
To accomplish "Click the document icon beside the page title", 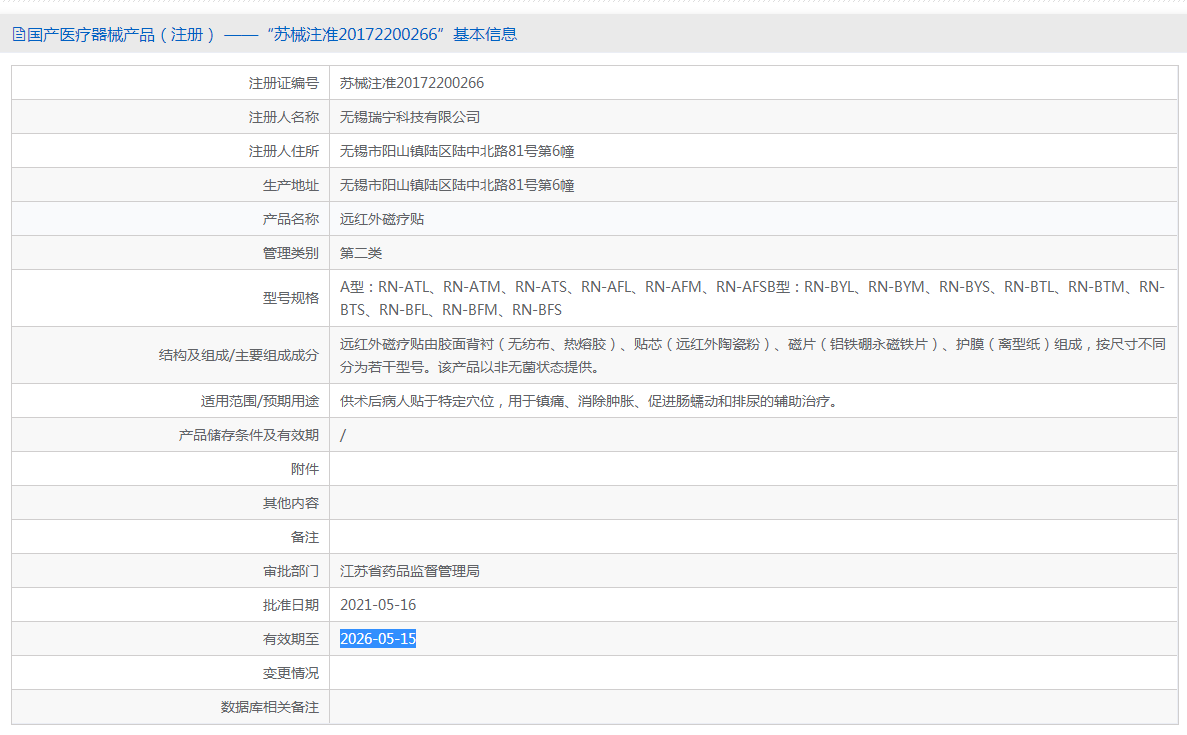I will (x=18, y=35).
